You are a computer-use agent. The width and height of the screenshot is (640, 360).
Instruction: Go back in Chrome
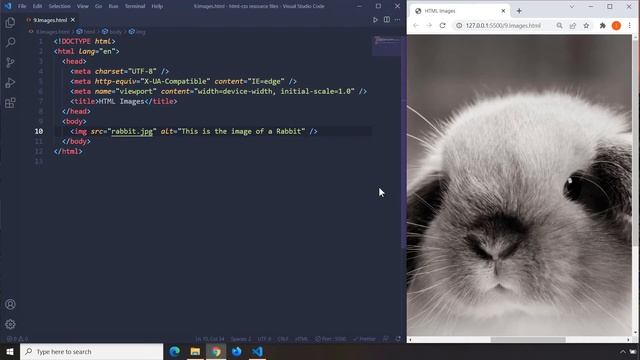(416, 25)
